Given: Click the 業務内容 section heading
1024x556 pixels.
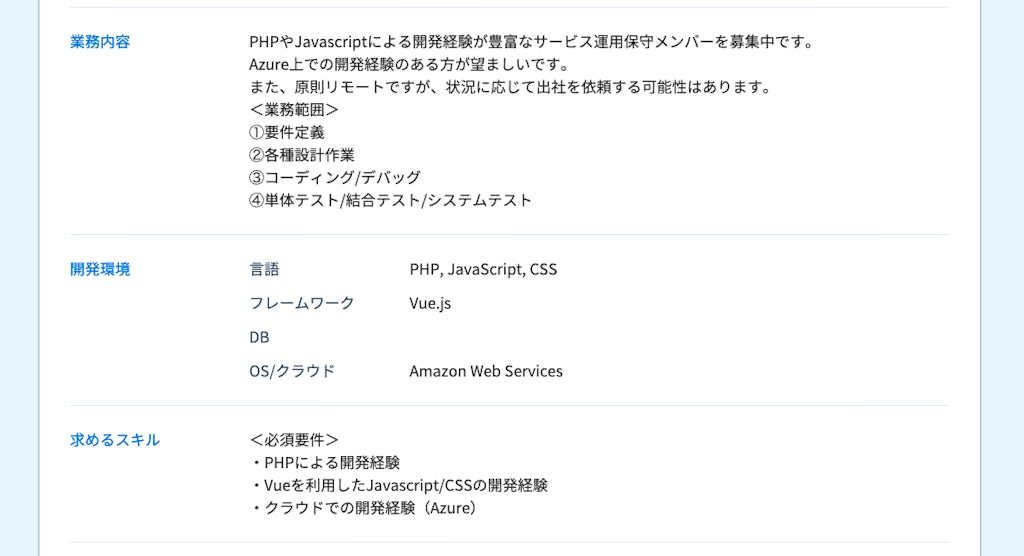Looking at the screenshot, I should [100, 42].
